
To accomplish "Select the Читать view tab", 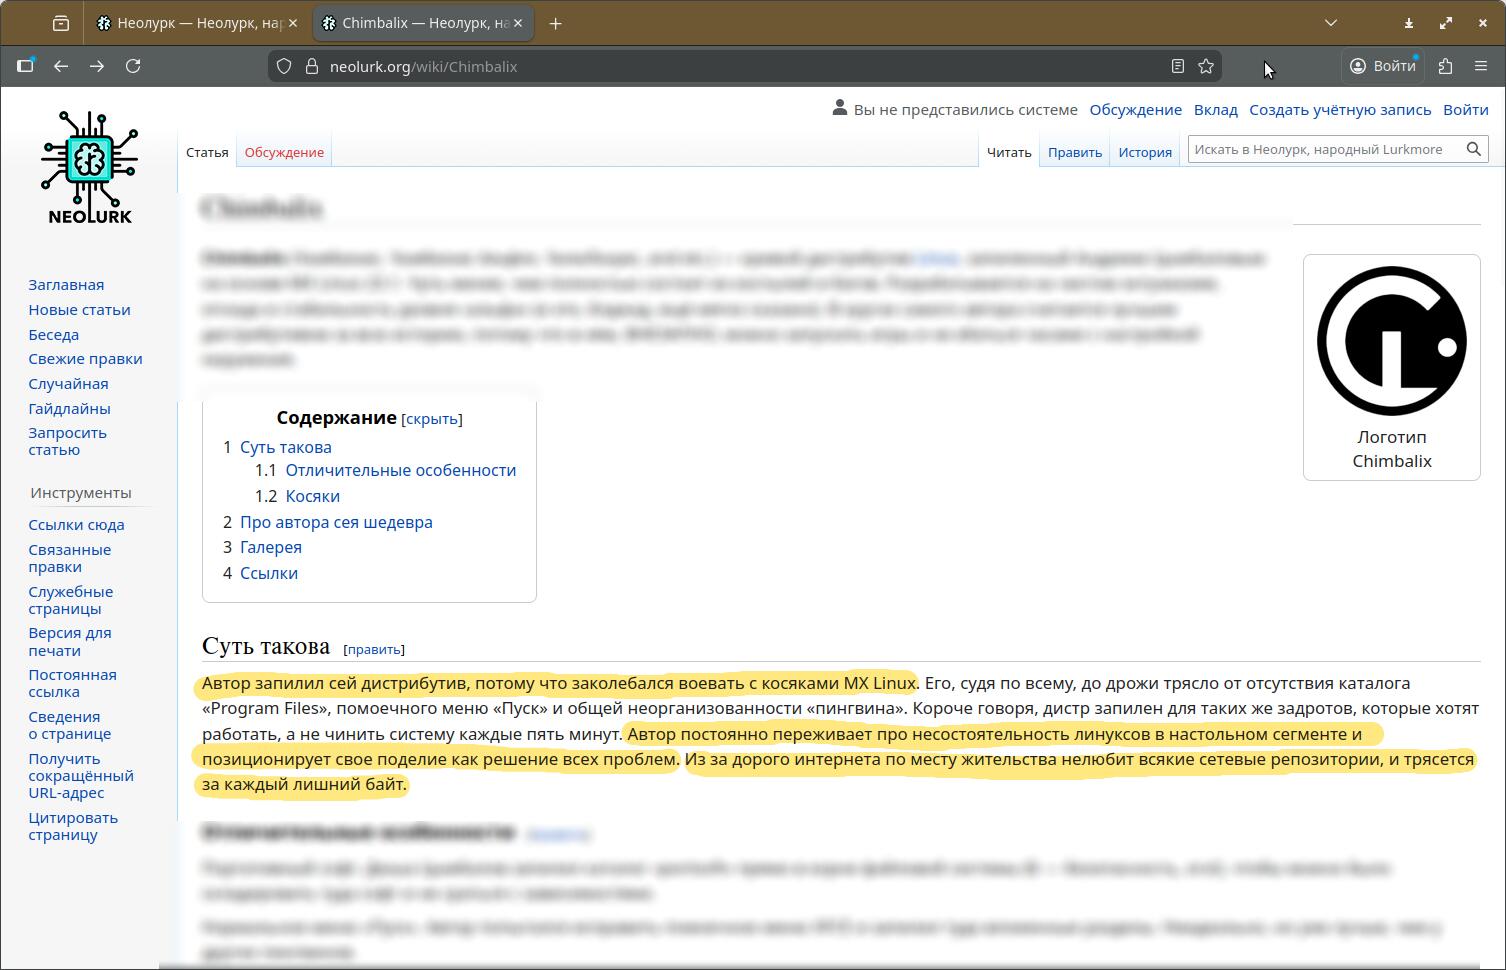I will click(x=1009, y=152).
